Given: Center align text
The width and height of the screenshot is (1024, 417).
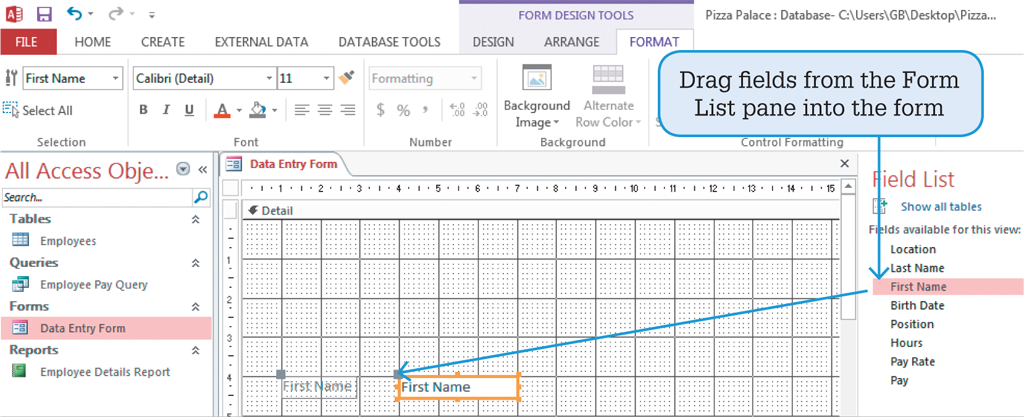Looking at the screenshot, I should [x=325, y=110].
